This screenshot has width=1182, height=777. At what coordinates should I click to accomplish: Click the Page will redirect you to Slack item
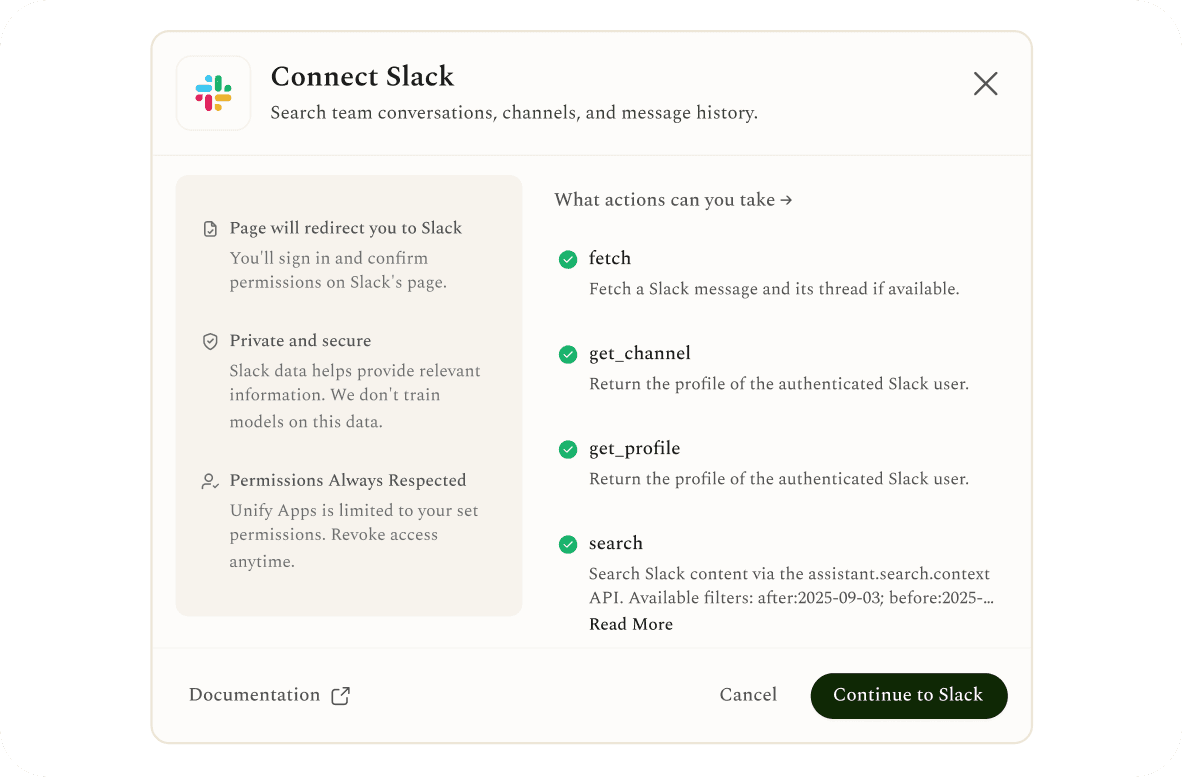click(x=346, y=228)
